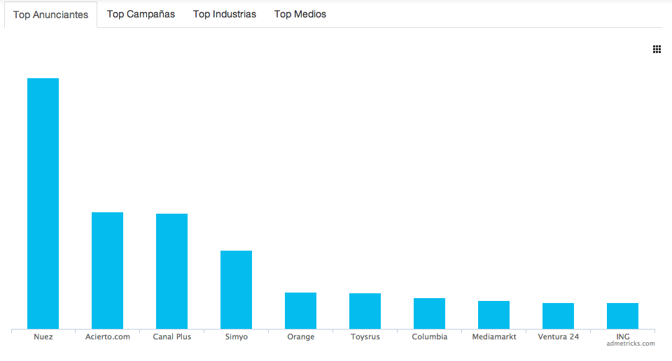Select the ING bar
The image size is (672, 361).
(622, 316)
